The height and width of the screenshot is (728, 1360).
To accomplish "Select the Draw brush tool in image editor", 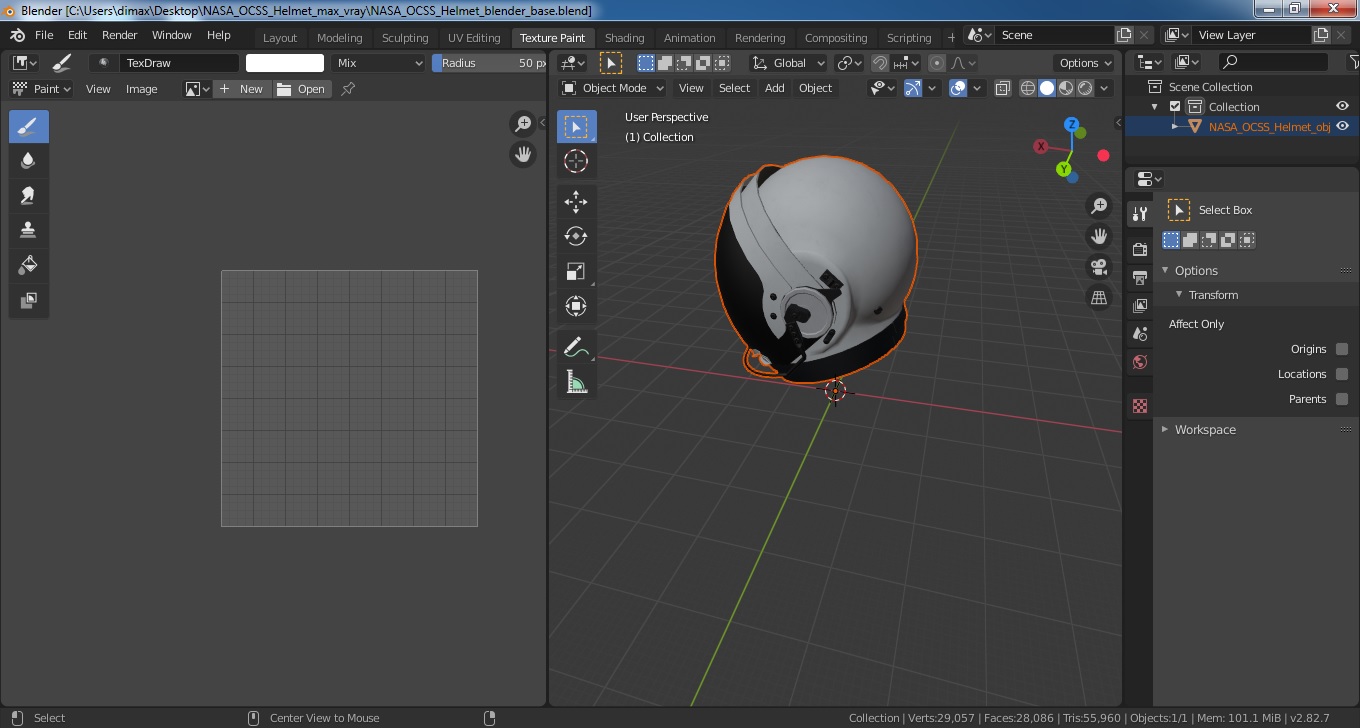I will coord(29,126).
